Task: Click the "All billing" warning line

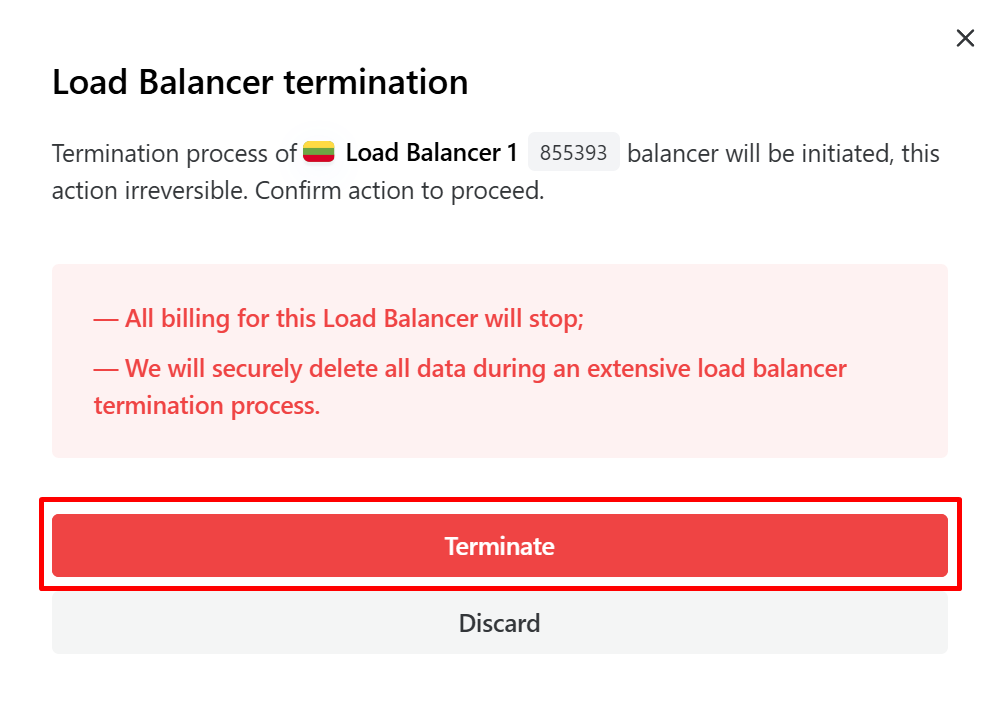Action: click(x=338, y=319)
